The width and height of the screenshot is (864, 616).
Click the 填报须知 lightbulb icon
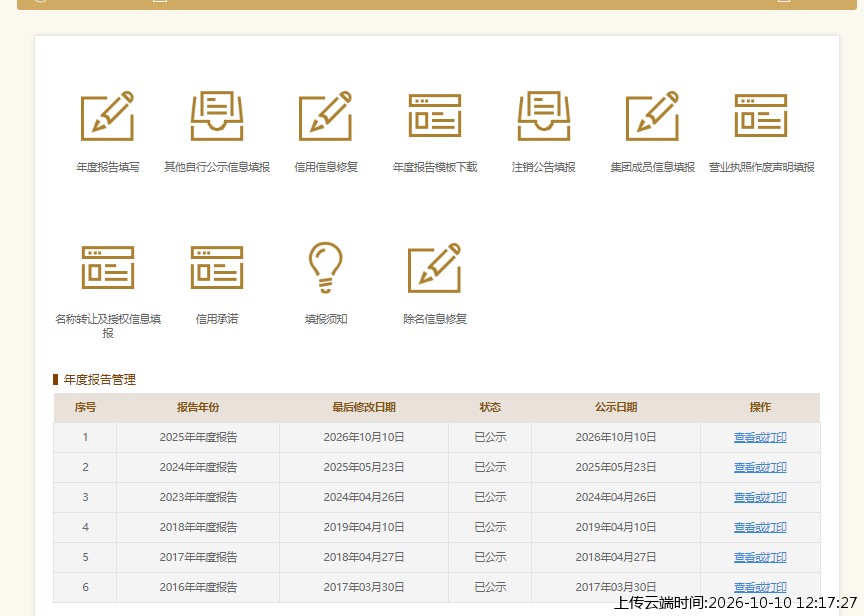tap(326, 267)
